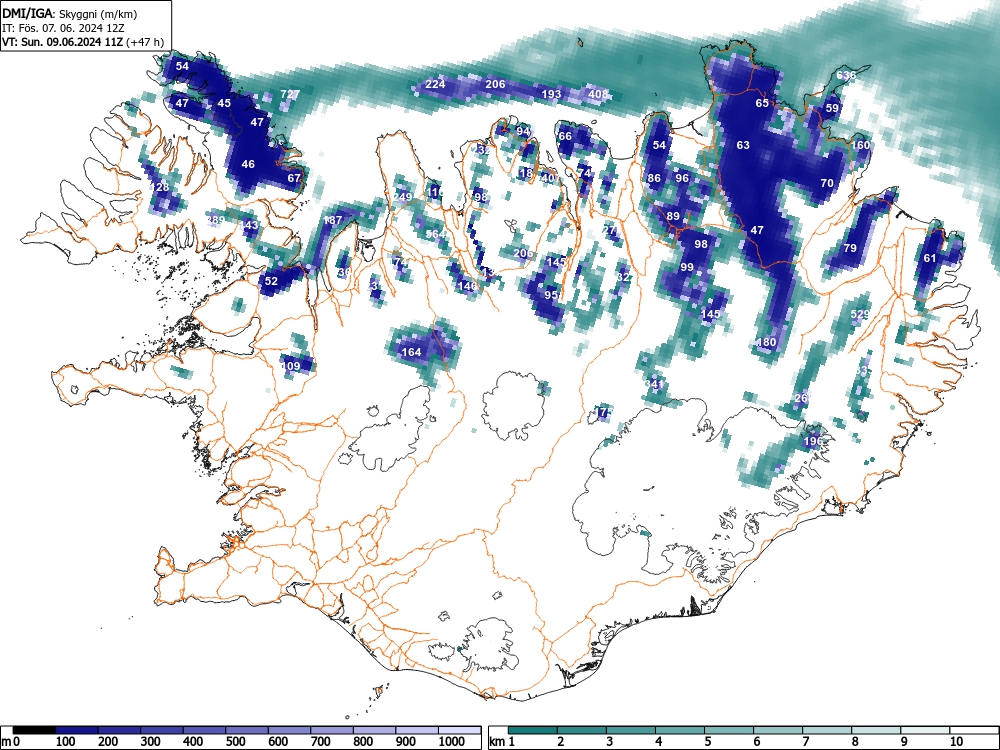Click the visibility value '727' on the map

pos(290,94)
